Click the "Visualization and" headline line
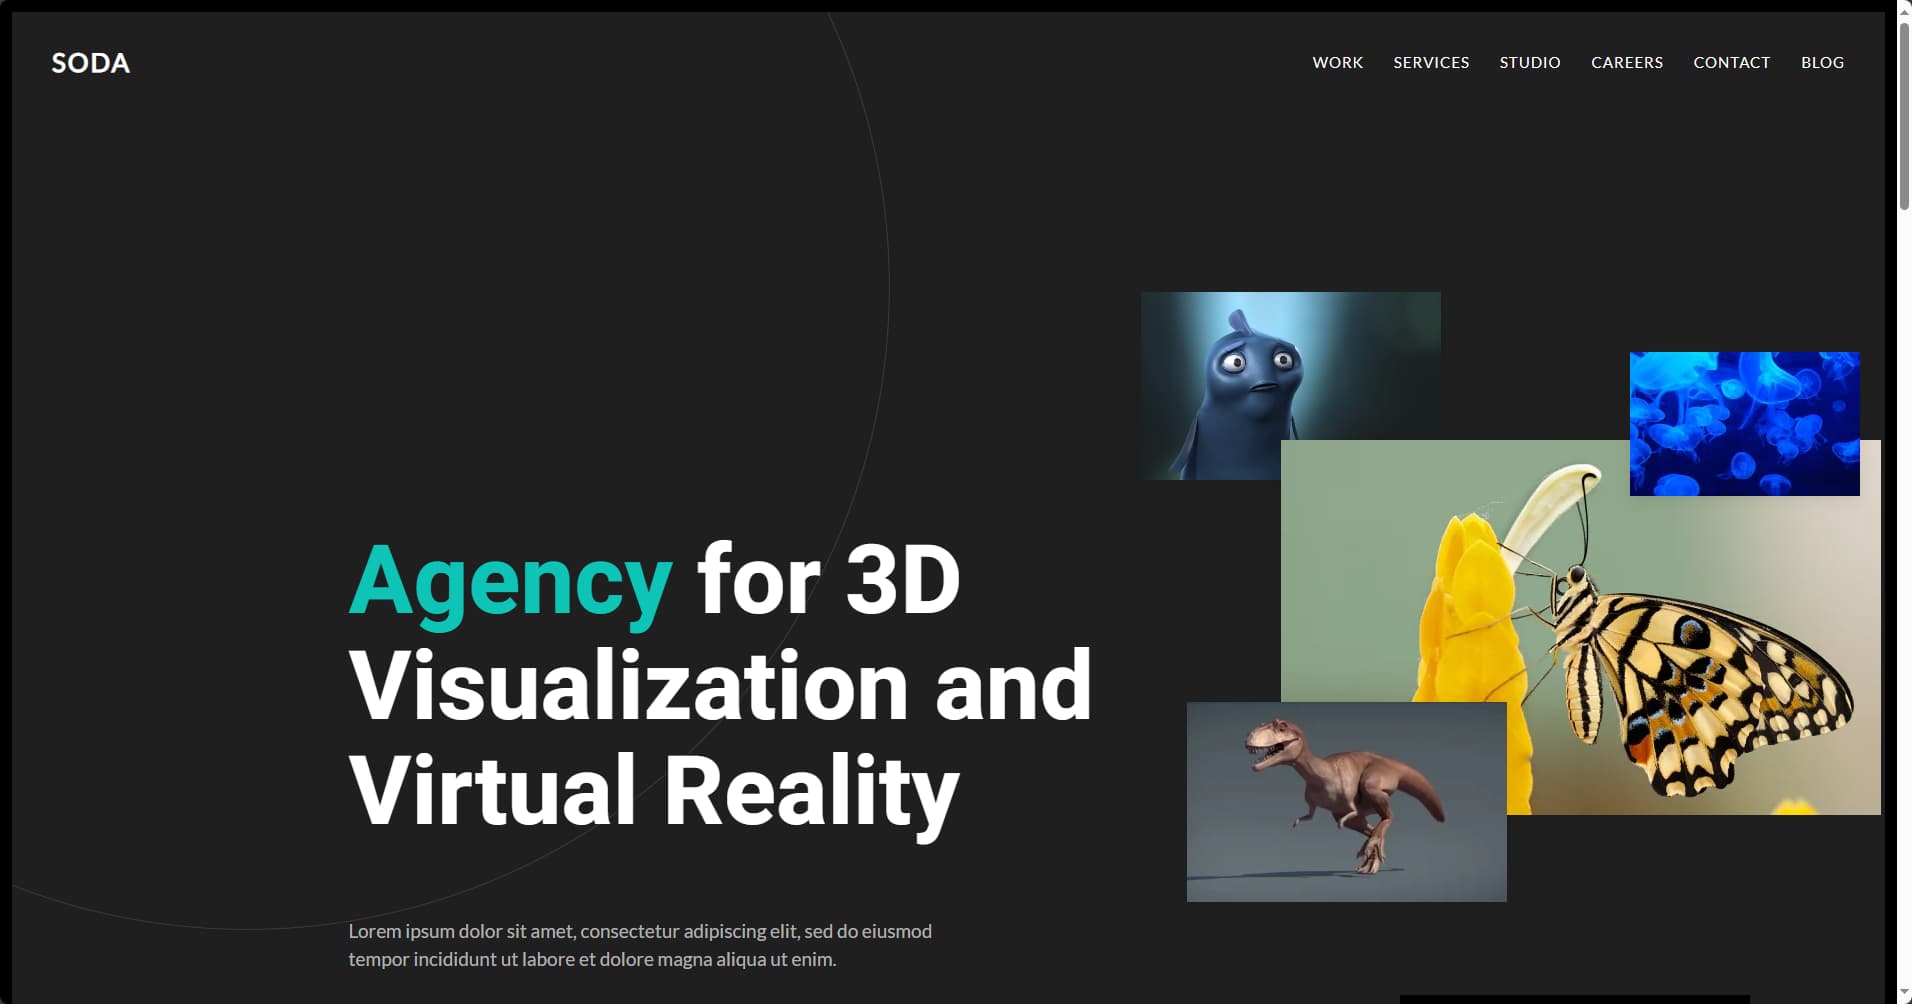Screen dimensions: 1912x1004 tap(720, 686)
